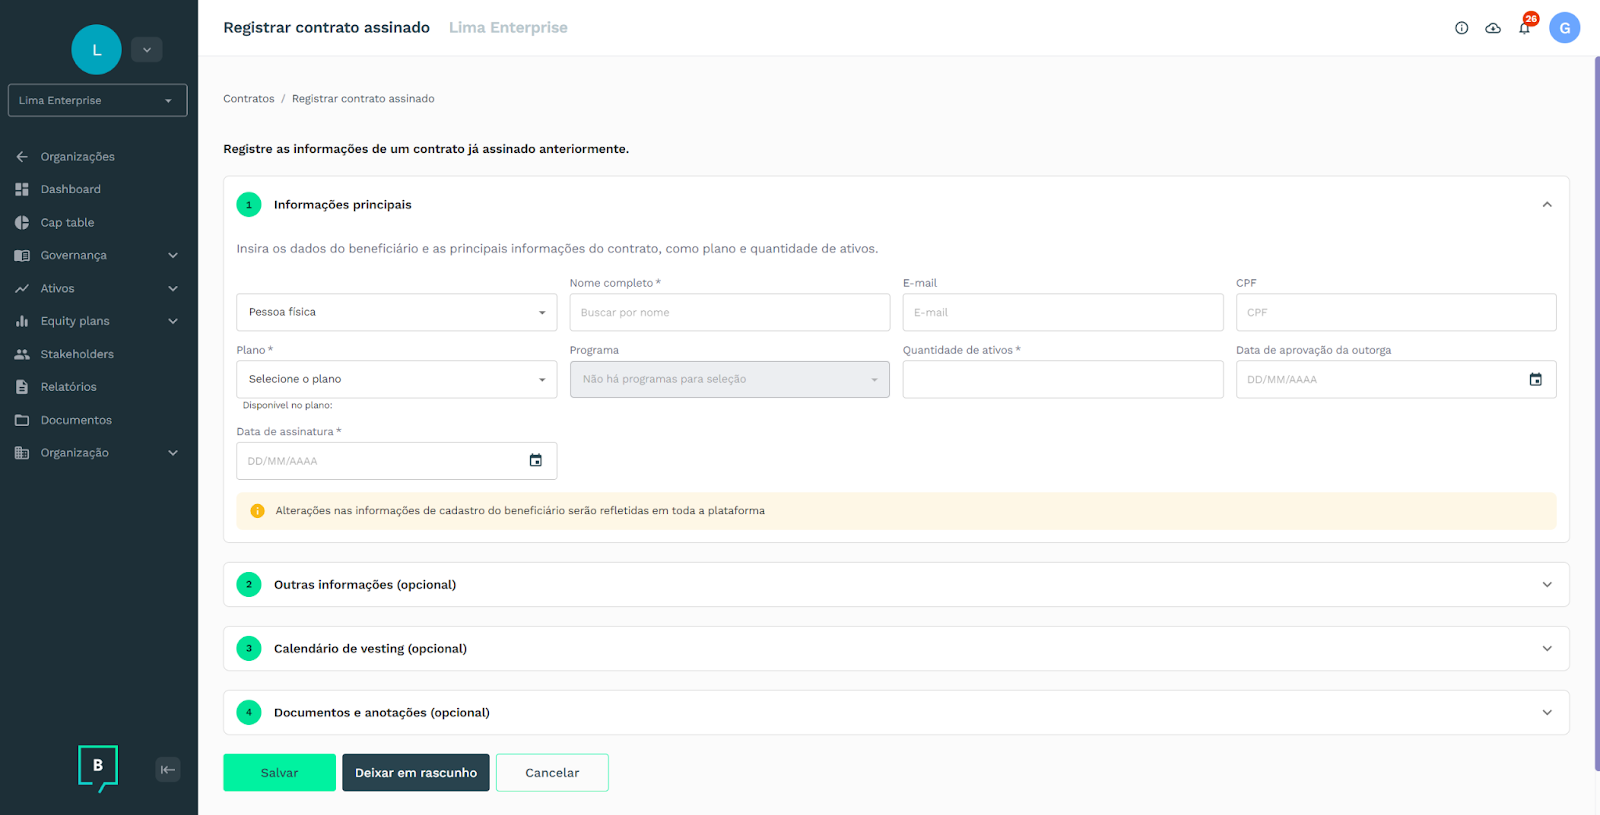Click the Documentos folder icon
This screenshot has width=1600, height=815.
coord(22,420)
